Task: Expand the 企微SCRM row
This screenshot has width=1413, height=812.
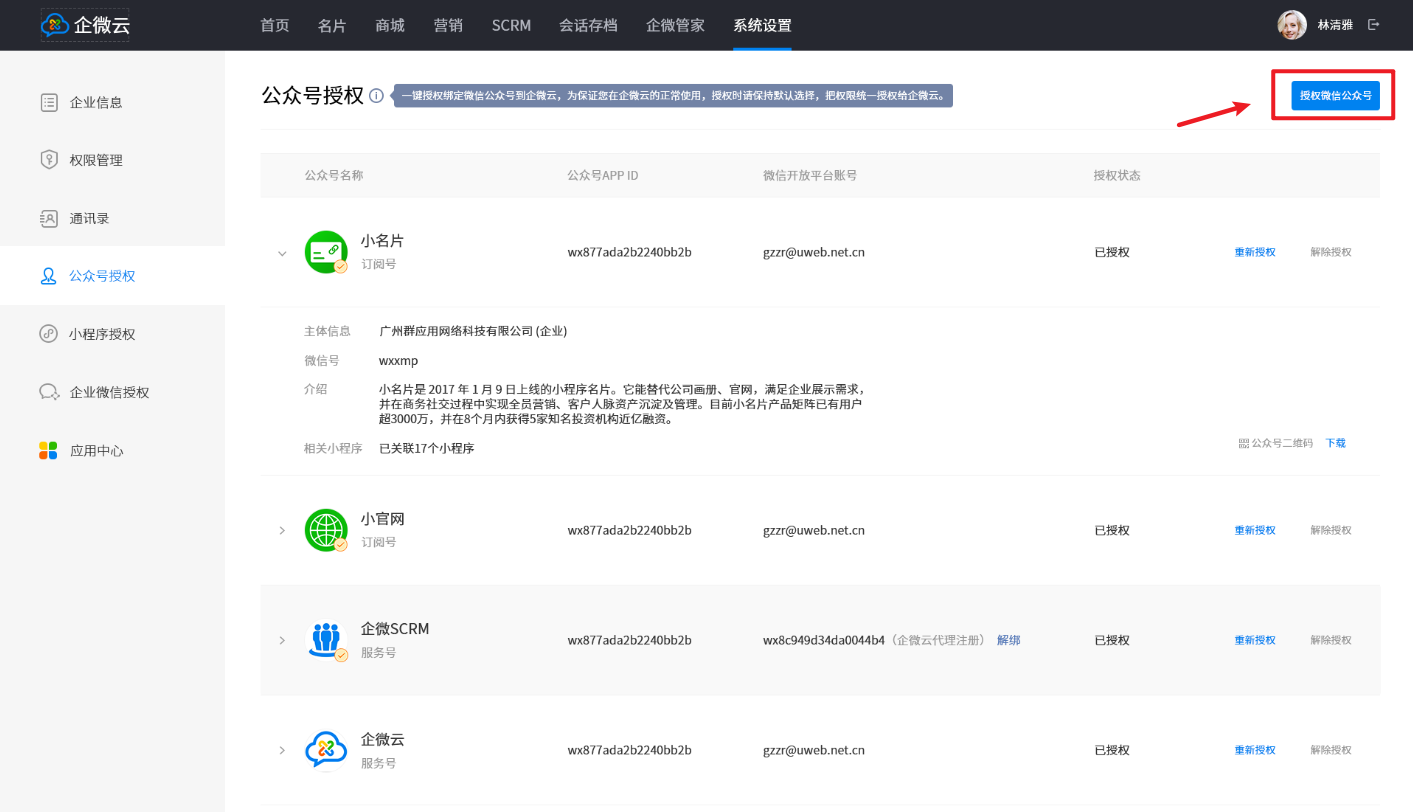Action: 282,640
